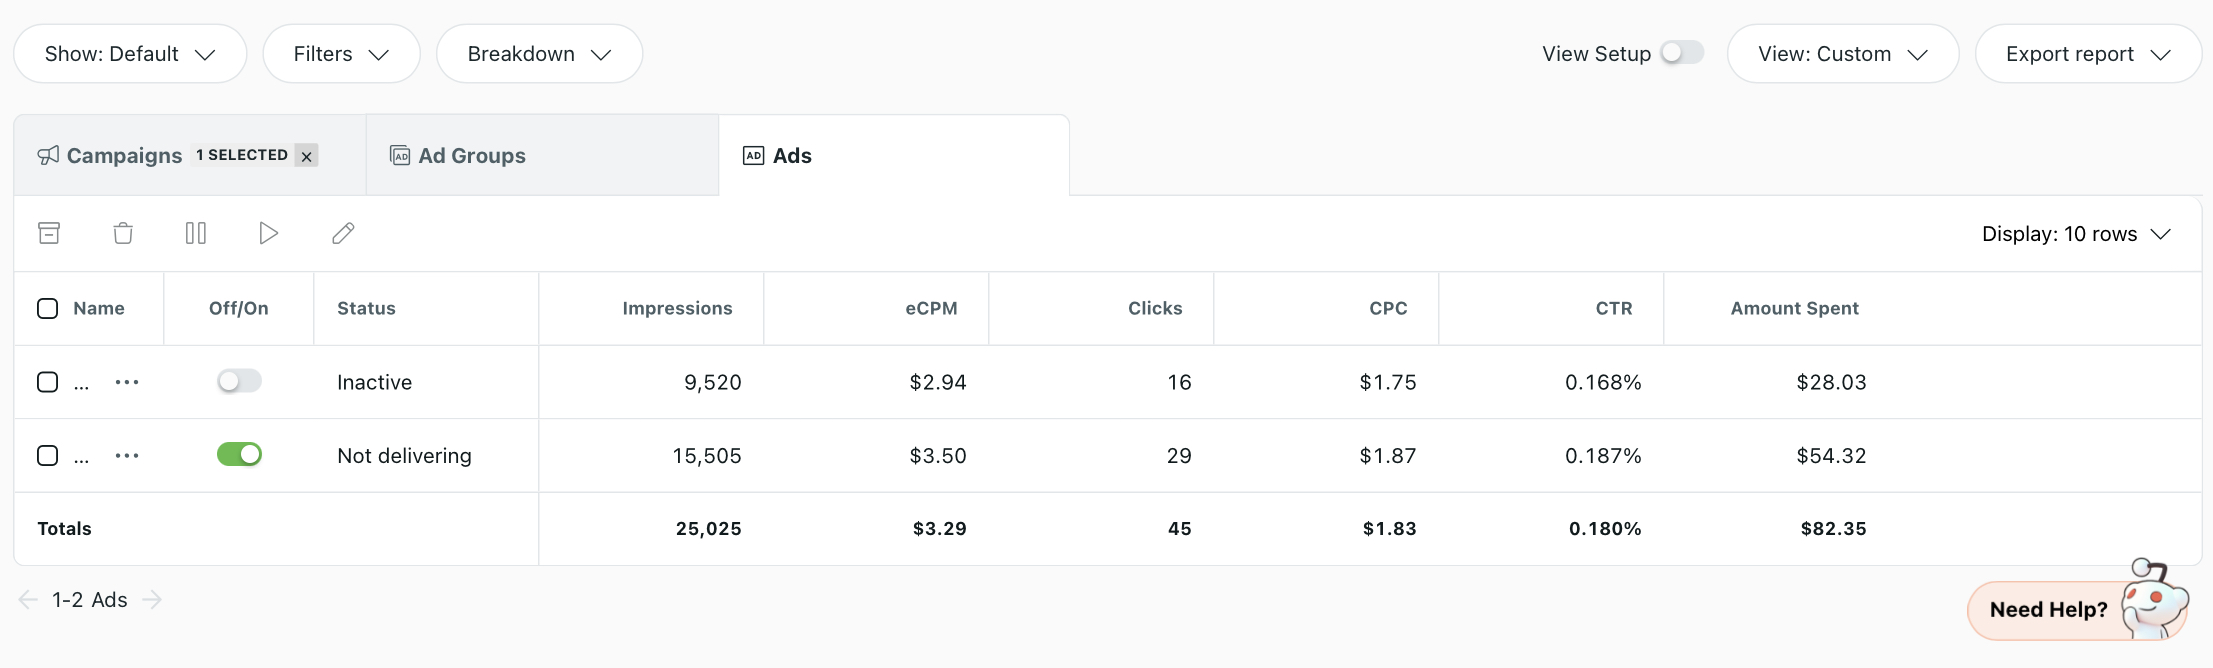Image resolution: width=2213 pixels, height=668 pixels.
Task: Click the Need Help? button
Action: pos(2049,610)
